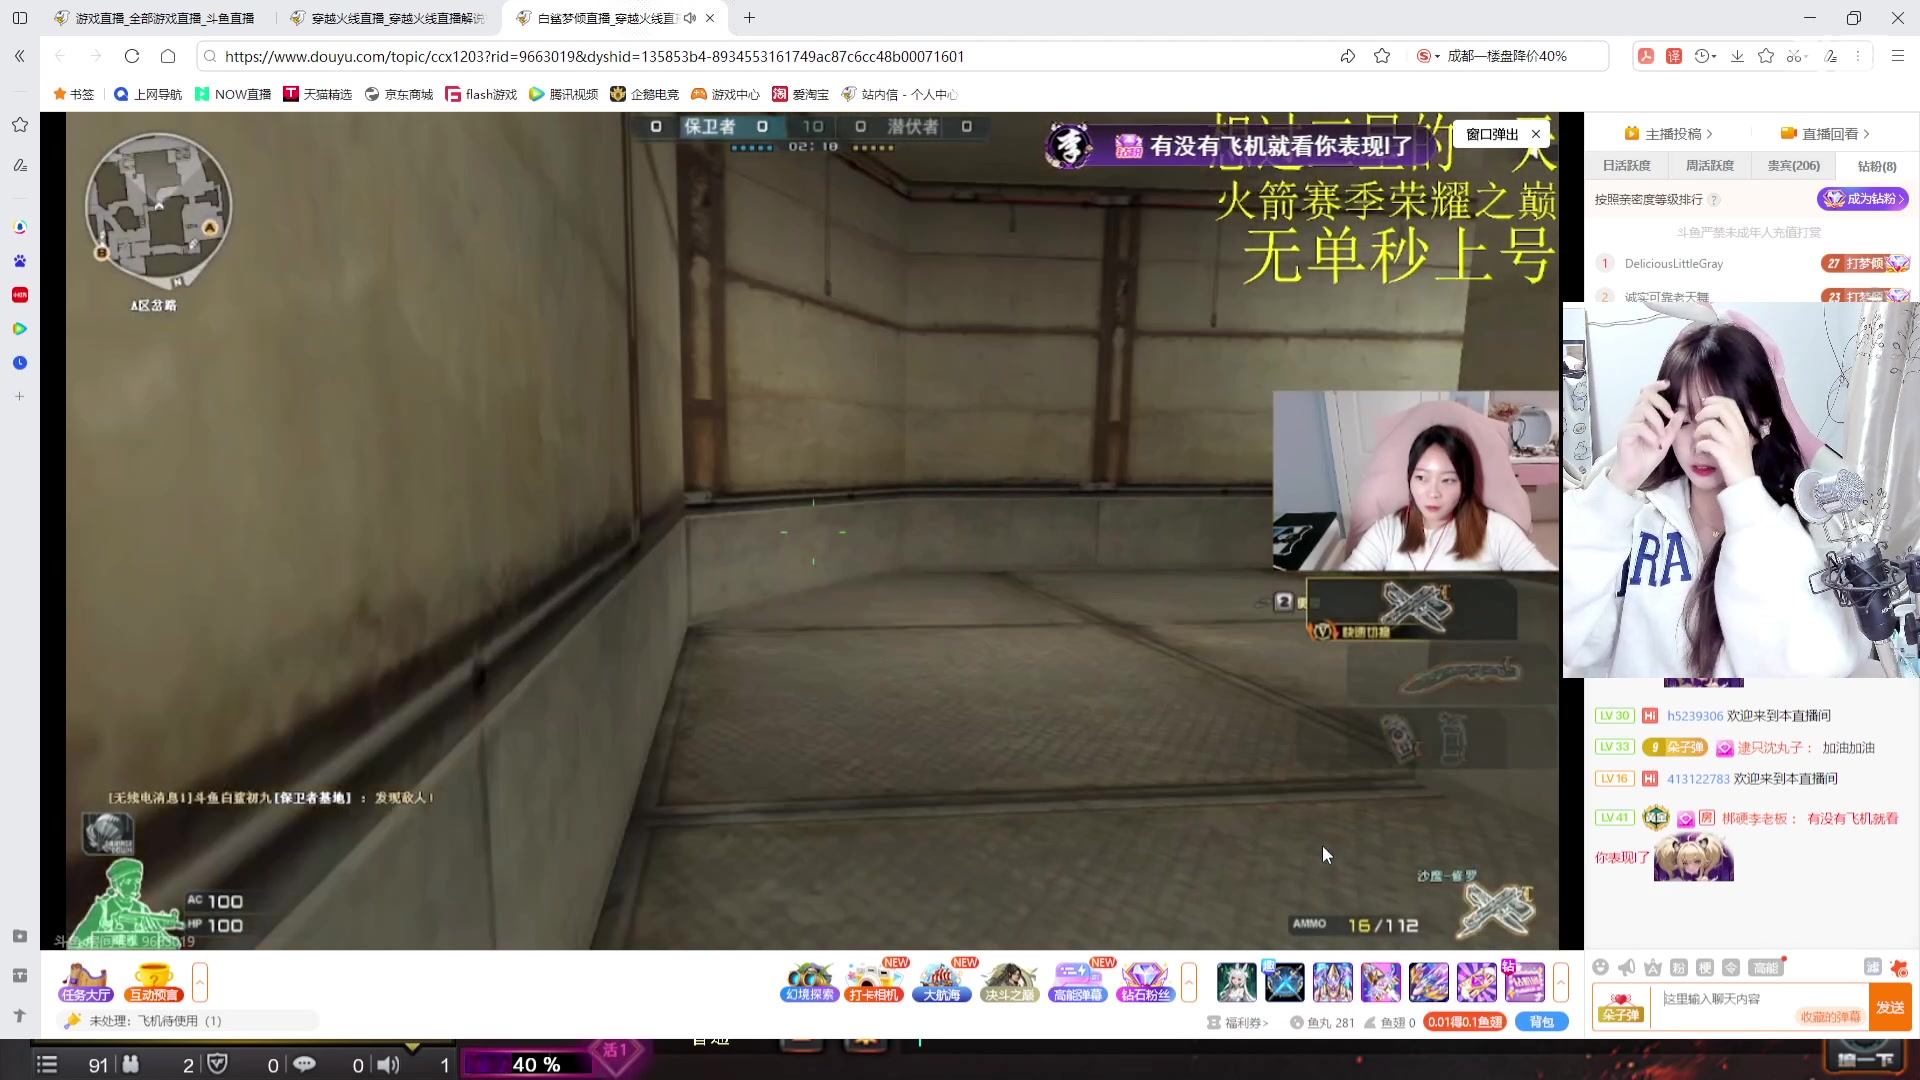Image resolution: width=1920 pixels, height=1080 pixels.
Task: Click the megaphone broadcast icon in chat
Action: 1627,967
